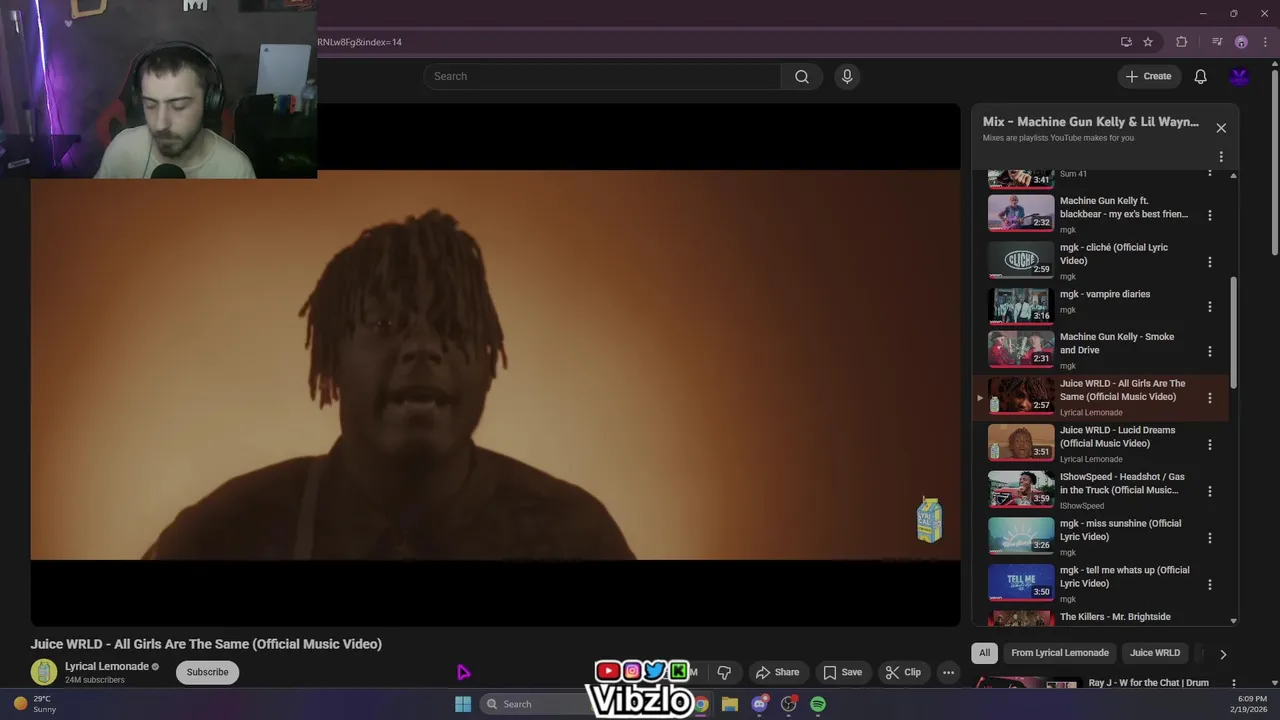Play mgk cliché lyric video thumbnail

[1020, 259]
